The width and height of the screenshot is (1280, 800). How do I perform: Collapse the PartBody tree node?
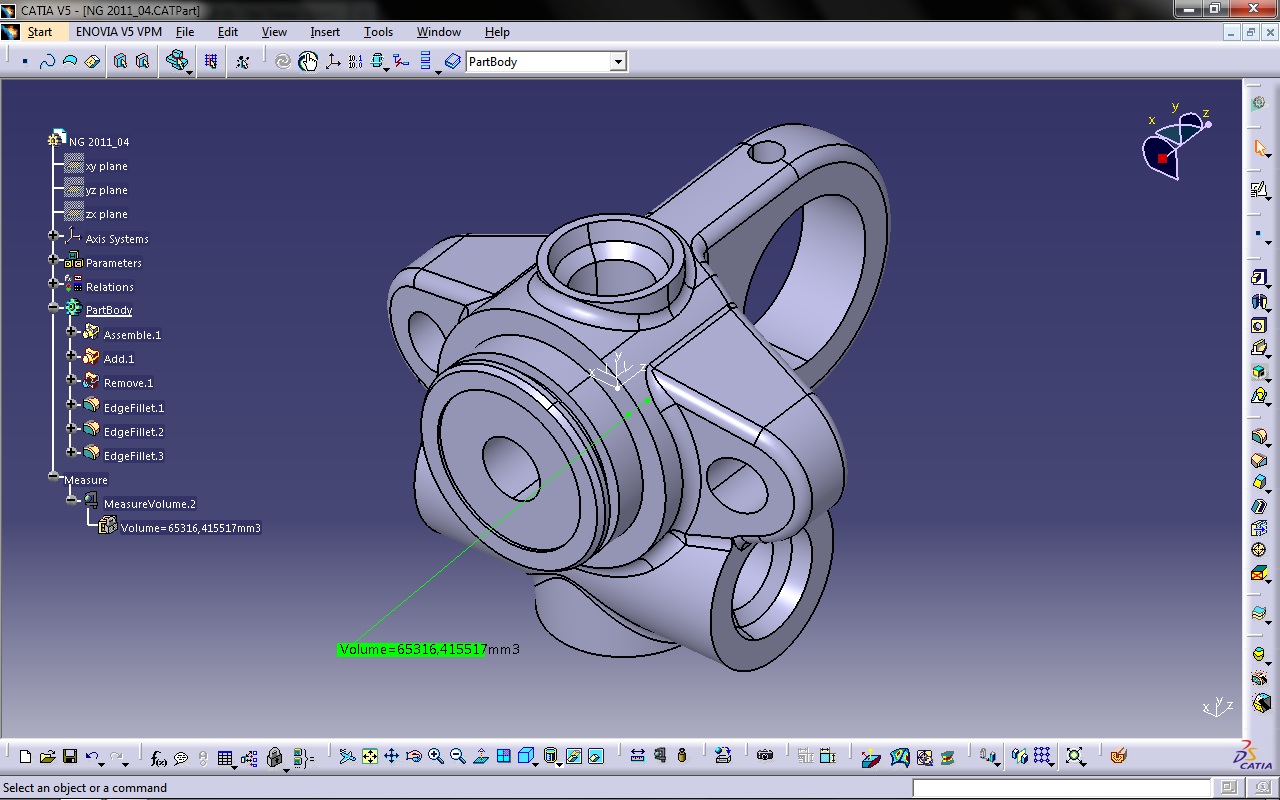pyautogui.click(x=54, y=308)
